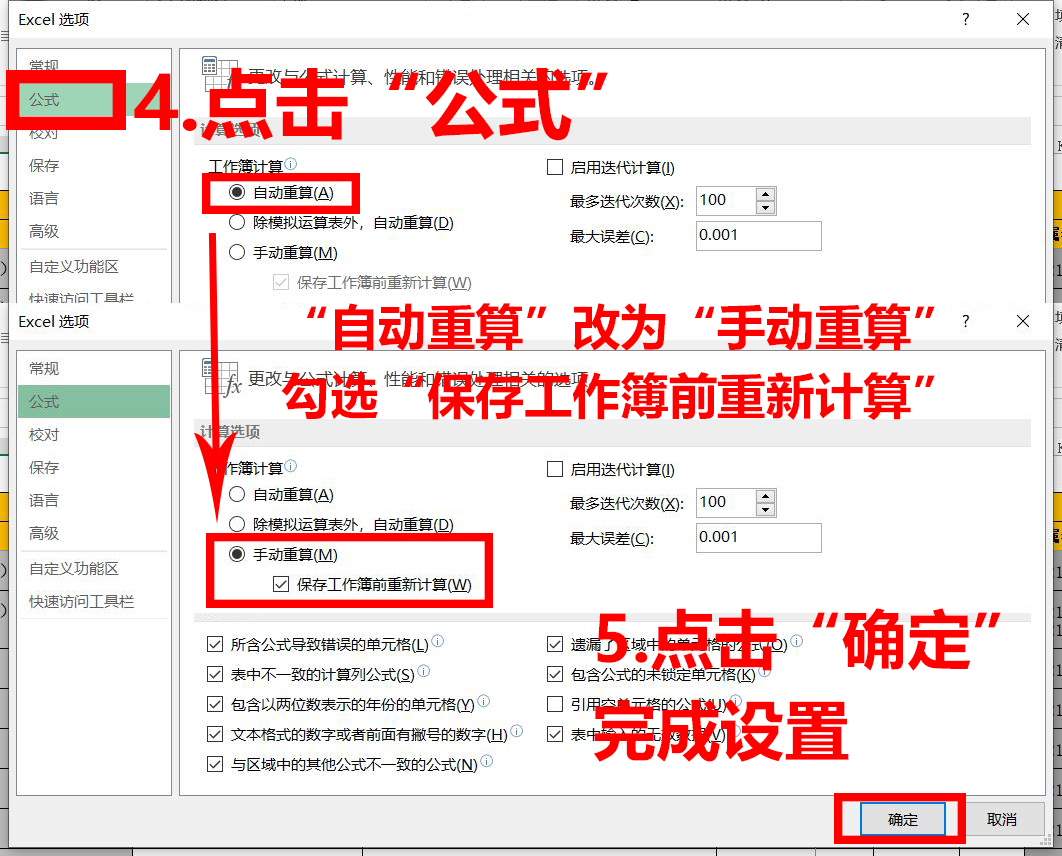Open 校对 category in lower dialog sidebar

[93, 435]
